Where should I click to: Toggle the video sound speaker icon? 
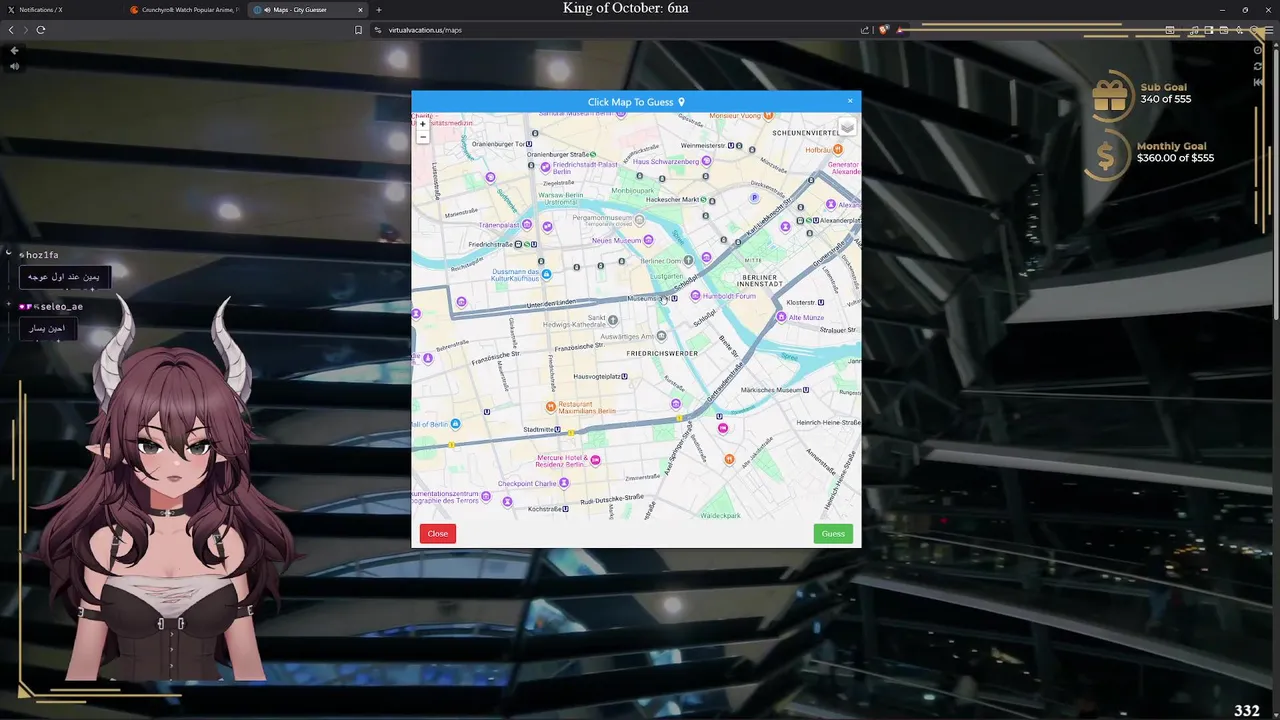pyautogui.click(x=14, y=66)
